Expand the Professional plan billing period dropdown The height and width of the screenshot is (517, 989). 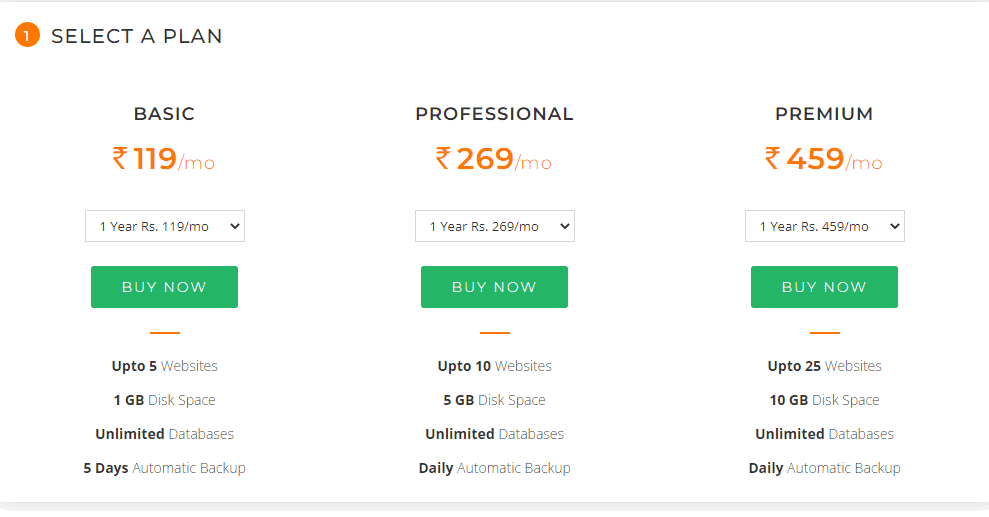coord(494,226)
